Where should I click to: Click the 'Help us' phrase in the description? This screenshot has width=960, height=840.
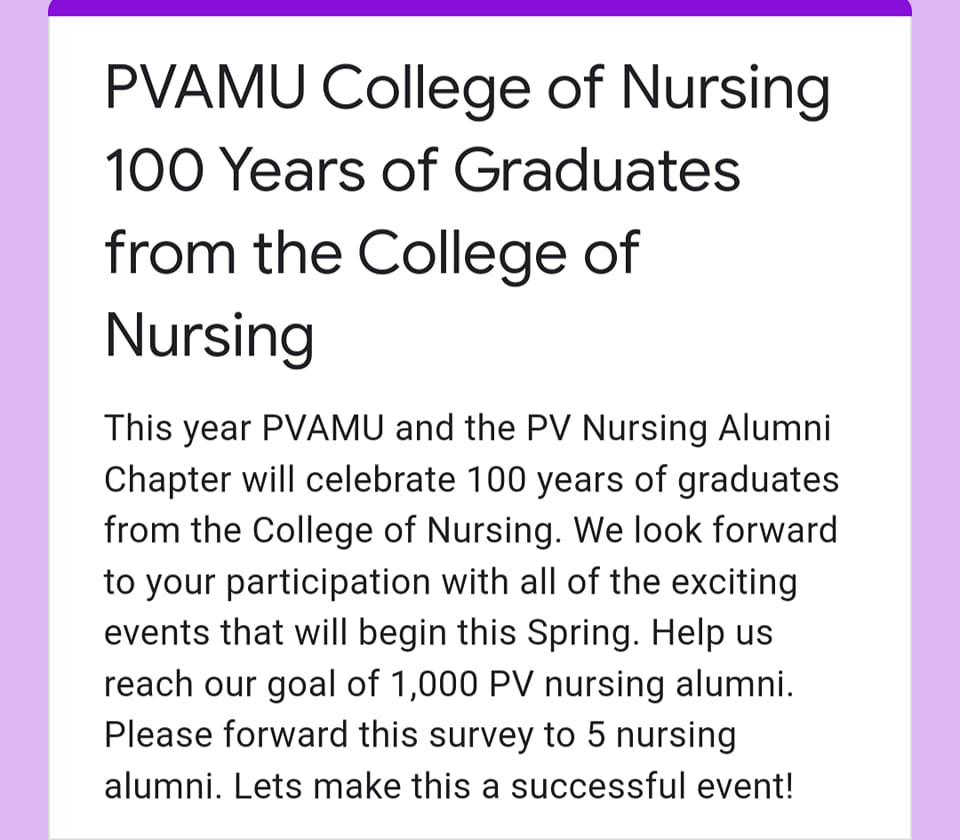pos(711,633)
